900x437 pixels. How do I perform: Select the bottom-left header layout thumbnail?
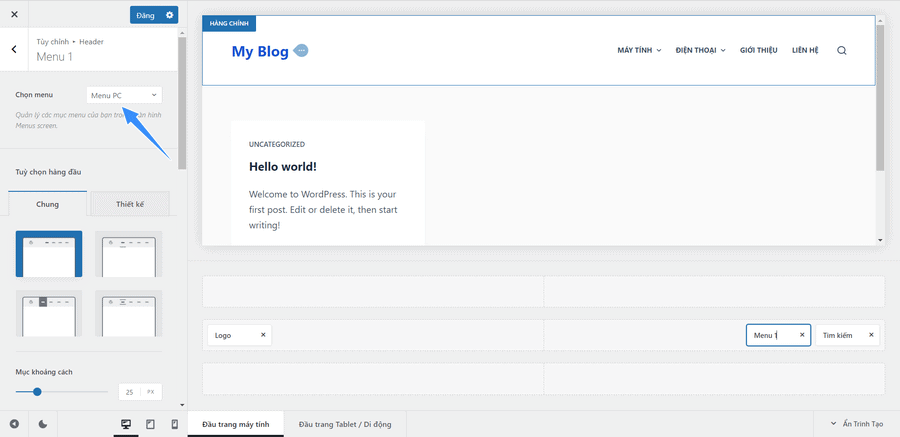[49, 313]
